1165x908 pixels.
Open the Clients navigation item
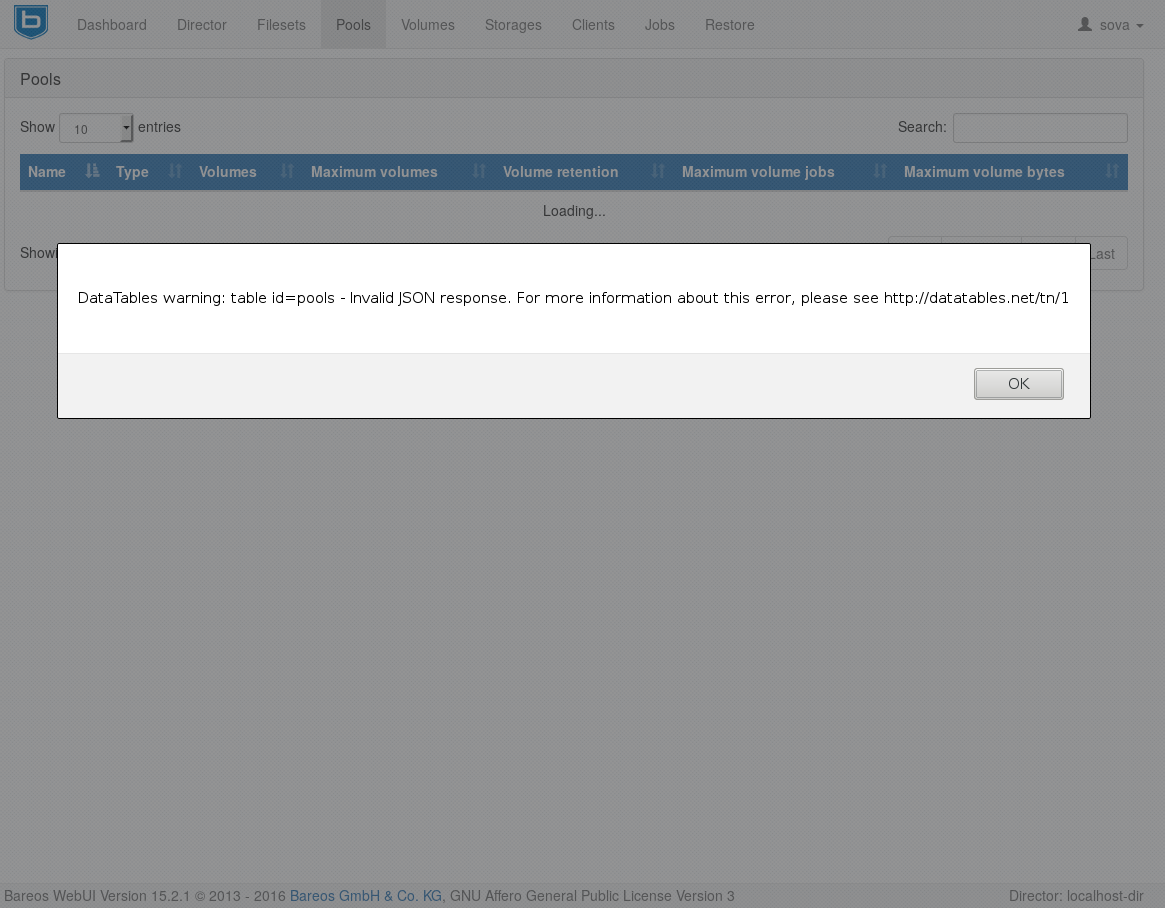tap(593, 25)
